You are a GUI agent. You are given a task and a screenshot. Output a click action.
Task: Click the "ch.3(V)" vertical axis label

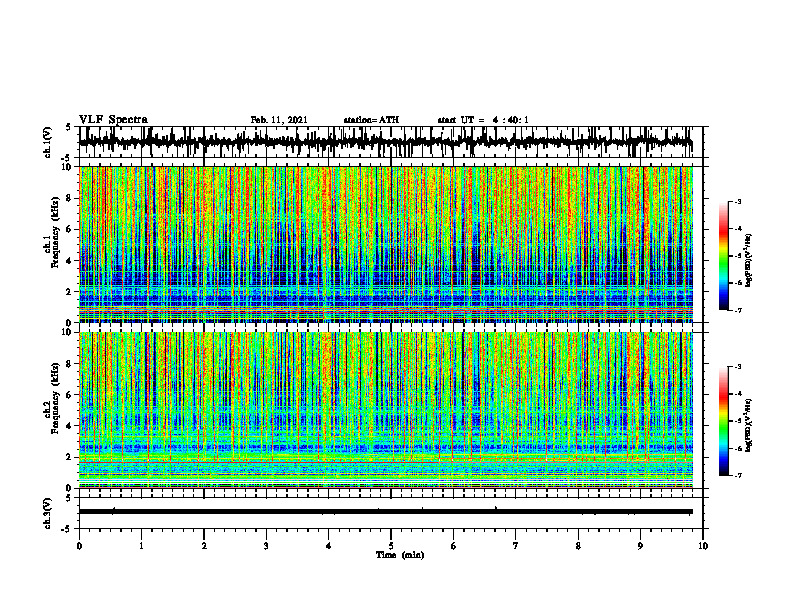click(x=48, y=513)
